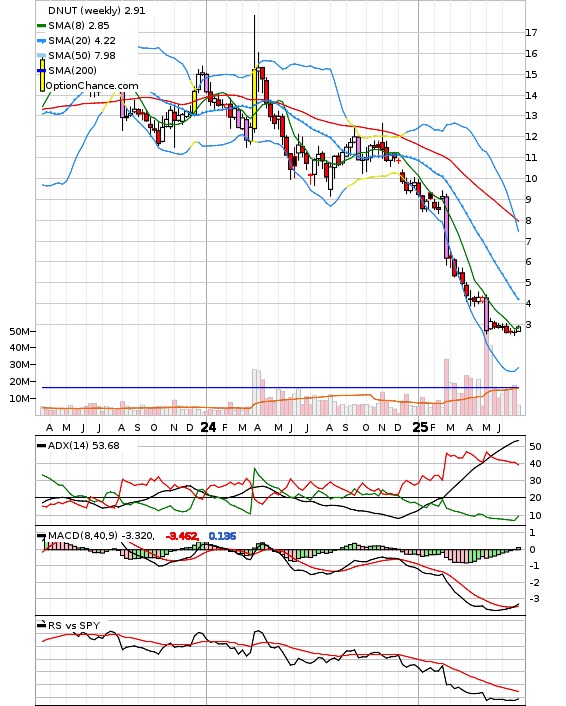Click the ADX(14) 53.68 indicator label
This screenshot has height=706, width=566.
click(84, 446)
